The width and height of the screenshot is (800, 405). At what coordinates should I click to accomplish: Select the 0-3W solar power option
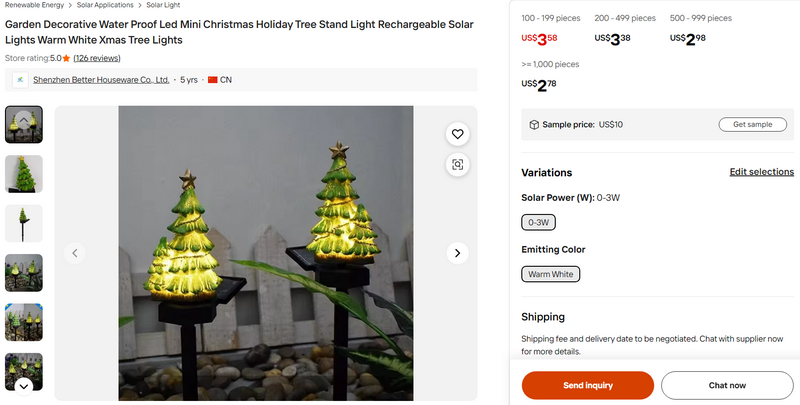pyautogui.click(x=538, y=222)
